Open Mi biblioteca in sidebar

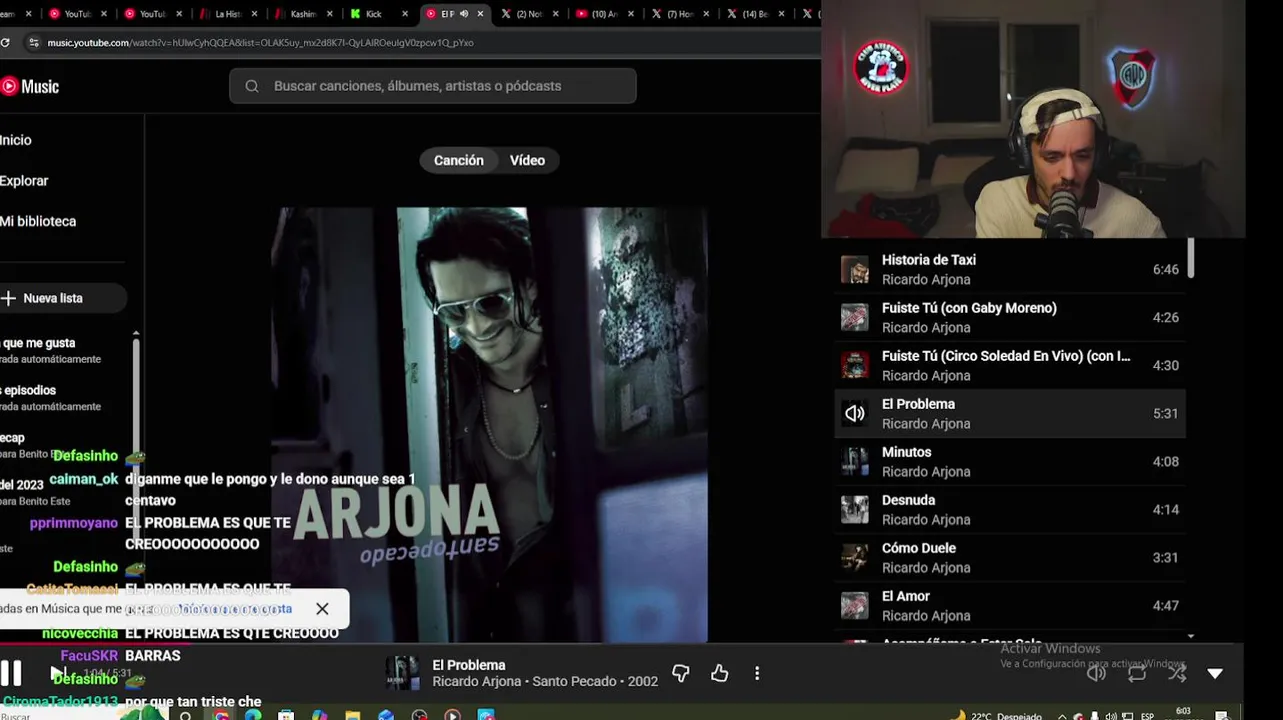click(38, 221)
